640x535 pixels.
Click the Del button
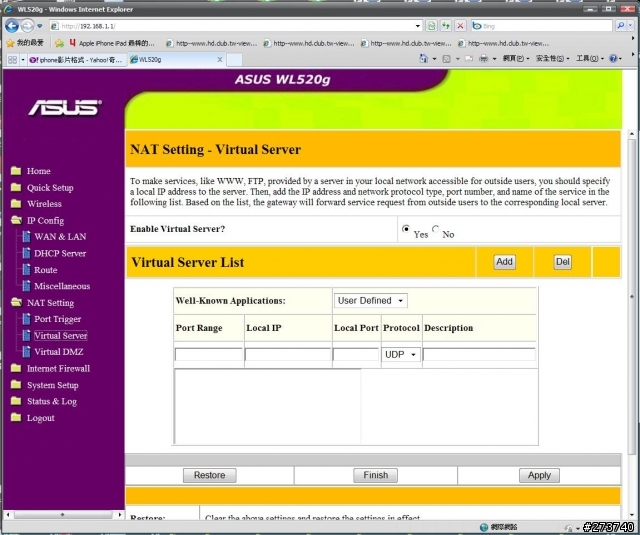[x=562, y=262]
